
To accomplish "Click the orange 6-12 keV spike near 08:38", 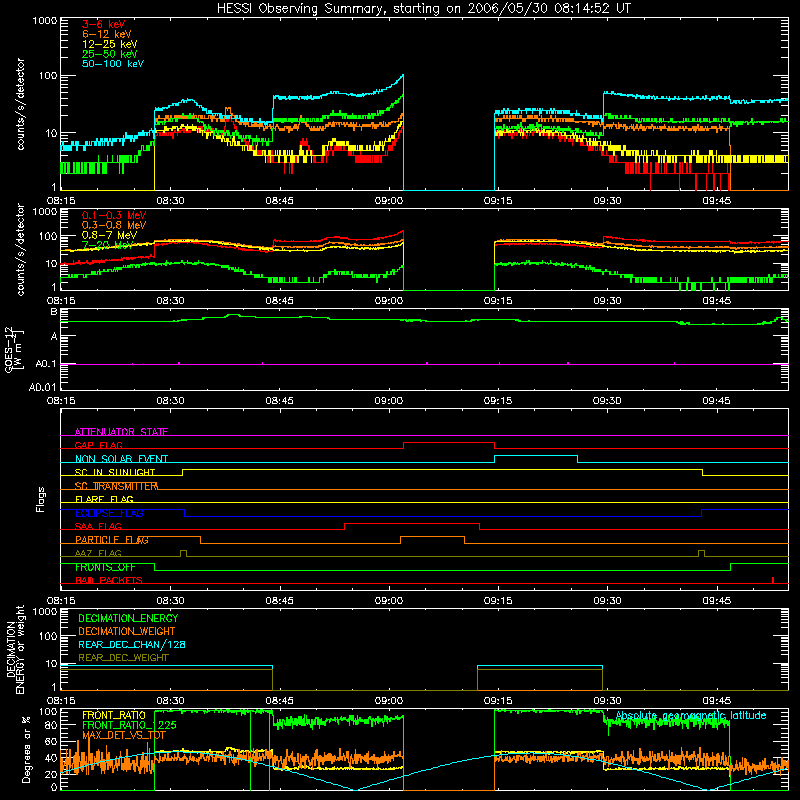I will (x=228, y=111).
